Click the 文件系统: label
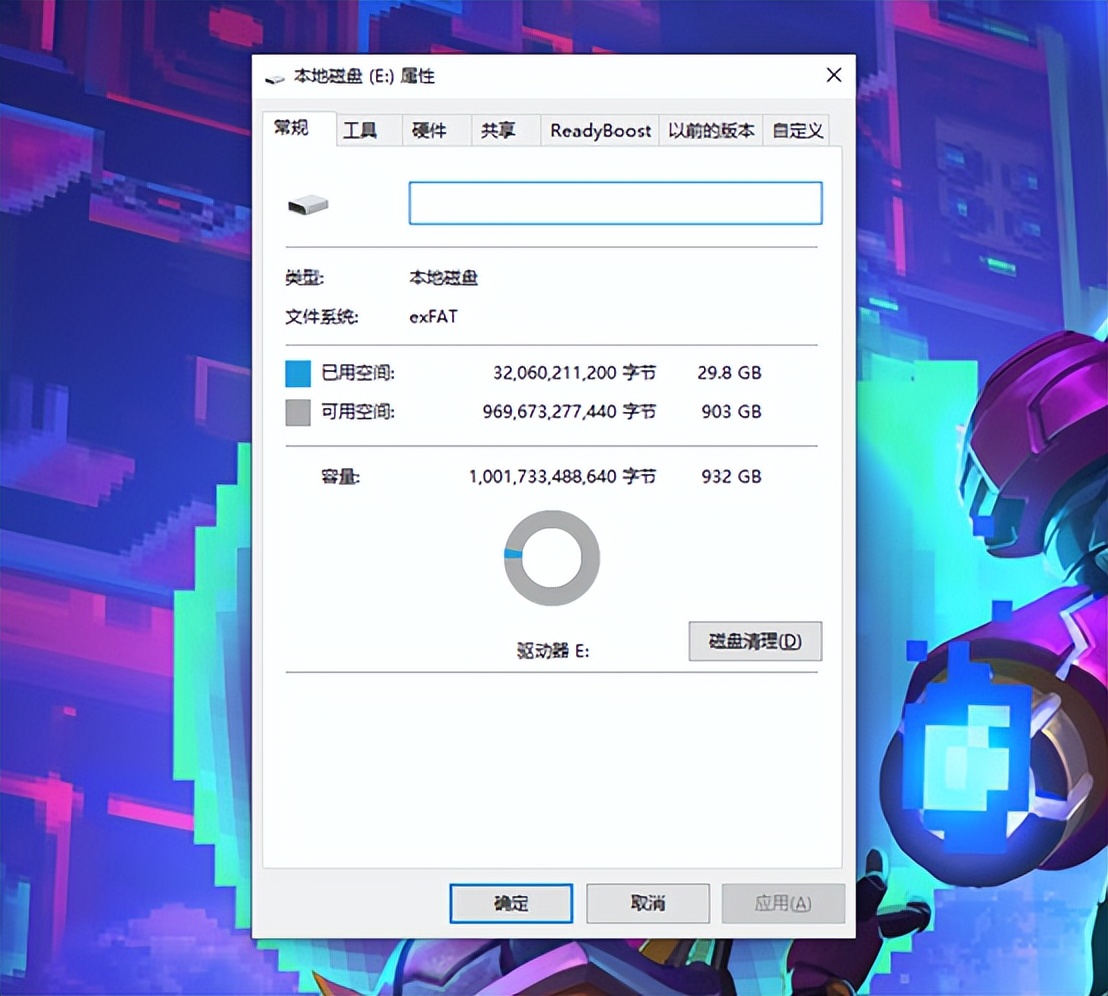1108x996 pixels. (x=322, y=316)
